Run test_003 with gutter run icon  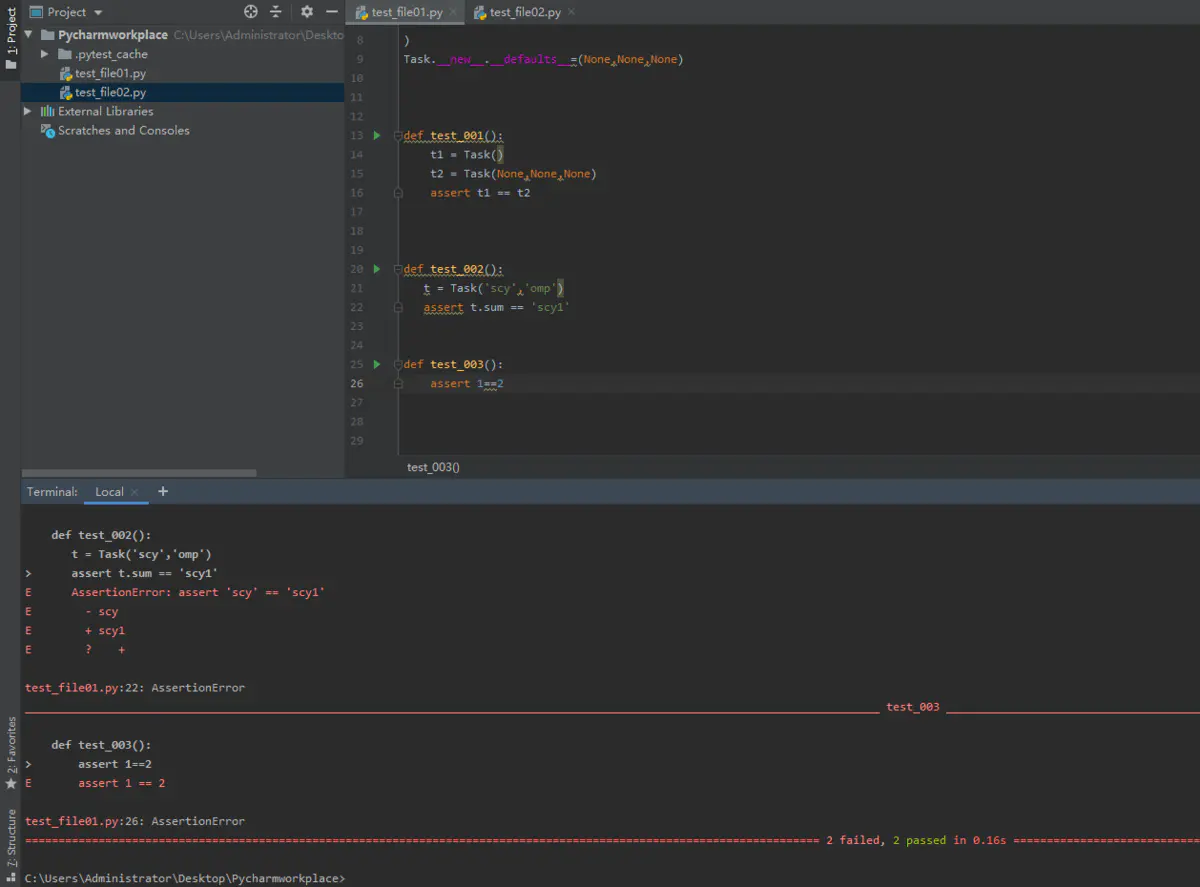tap(377, 364)
